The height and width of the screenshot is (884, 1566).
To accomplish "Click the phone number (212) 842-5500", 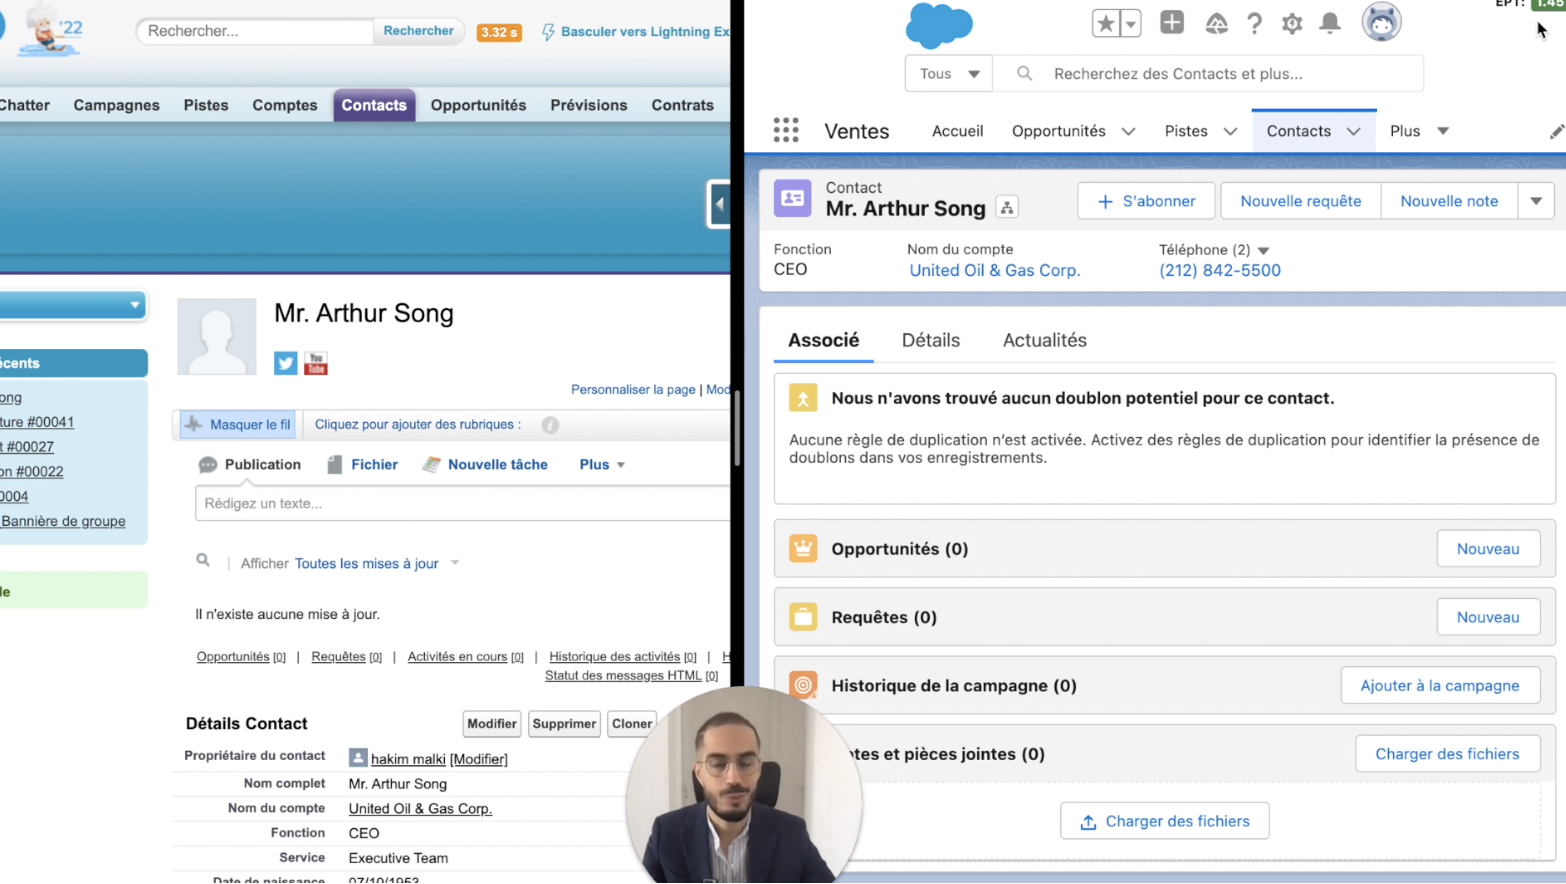I will (x=1220, y=270).
